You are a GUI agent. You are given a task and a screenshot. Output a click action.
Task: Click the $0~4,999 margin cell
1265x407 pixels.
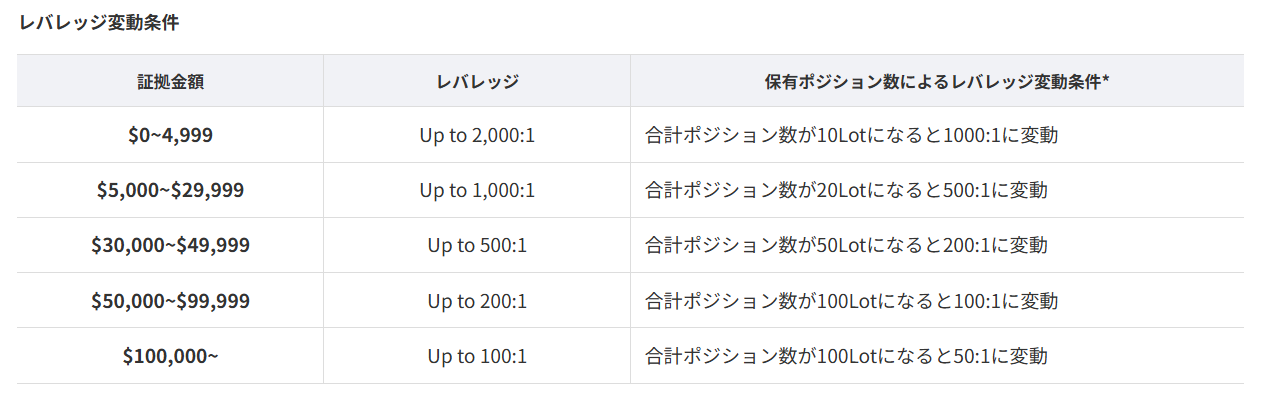(x=170, y=135)
